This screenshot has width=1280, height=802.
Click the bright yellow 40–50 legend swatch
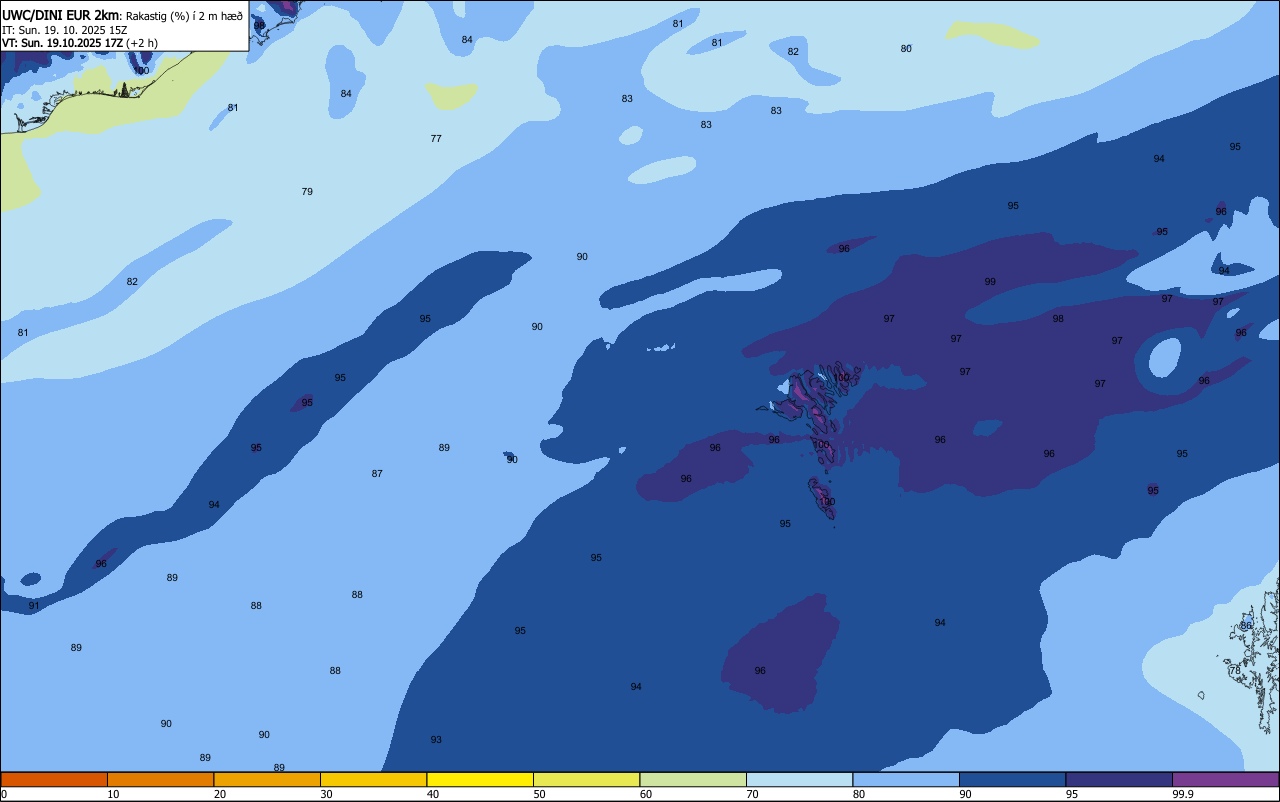pyautogui.click(x=480, y=779)
